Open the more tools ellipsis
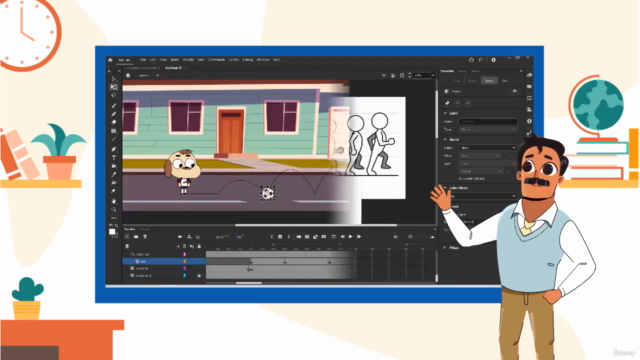Viewport: 640px width, 360px height. 114,218
